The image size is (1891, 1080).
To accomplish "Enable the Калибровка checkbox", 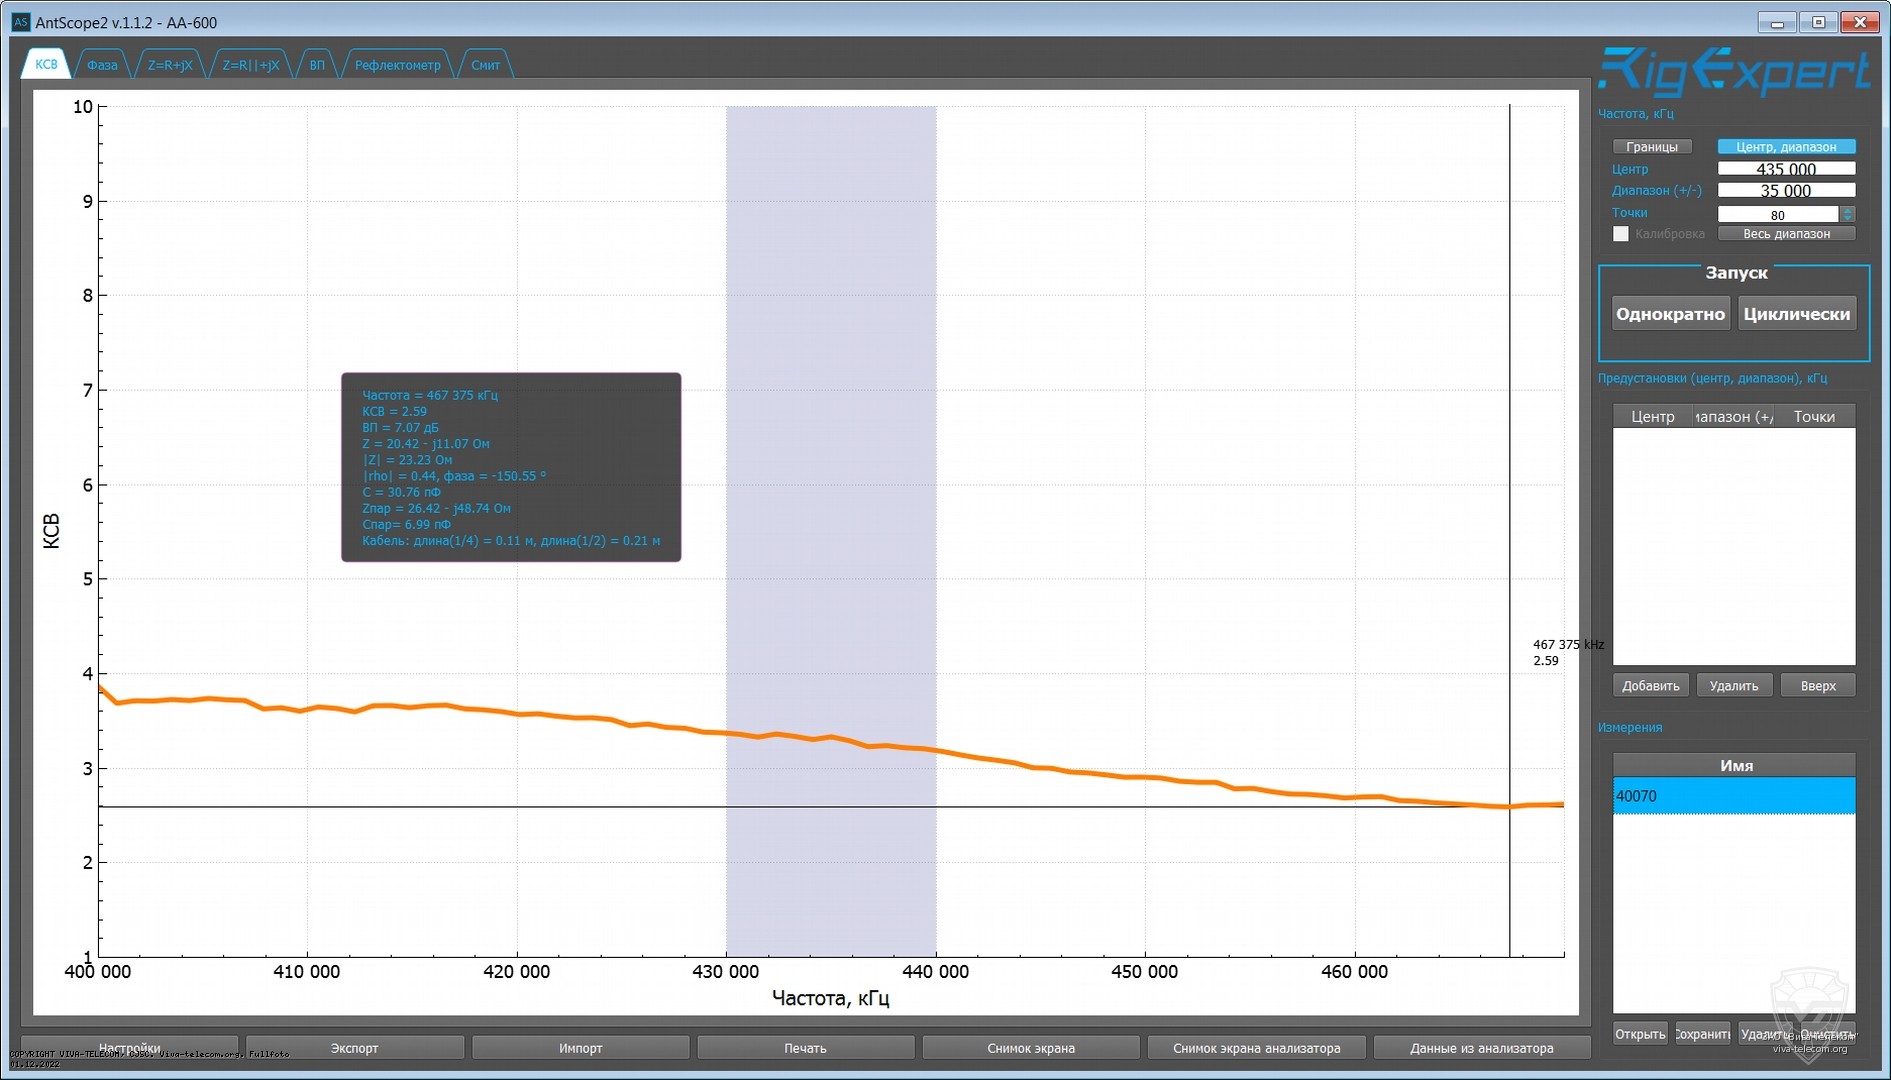I will 1621,234.
